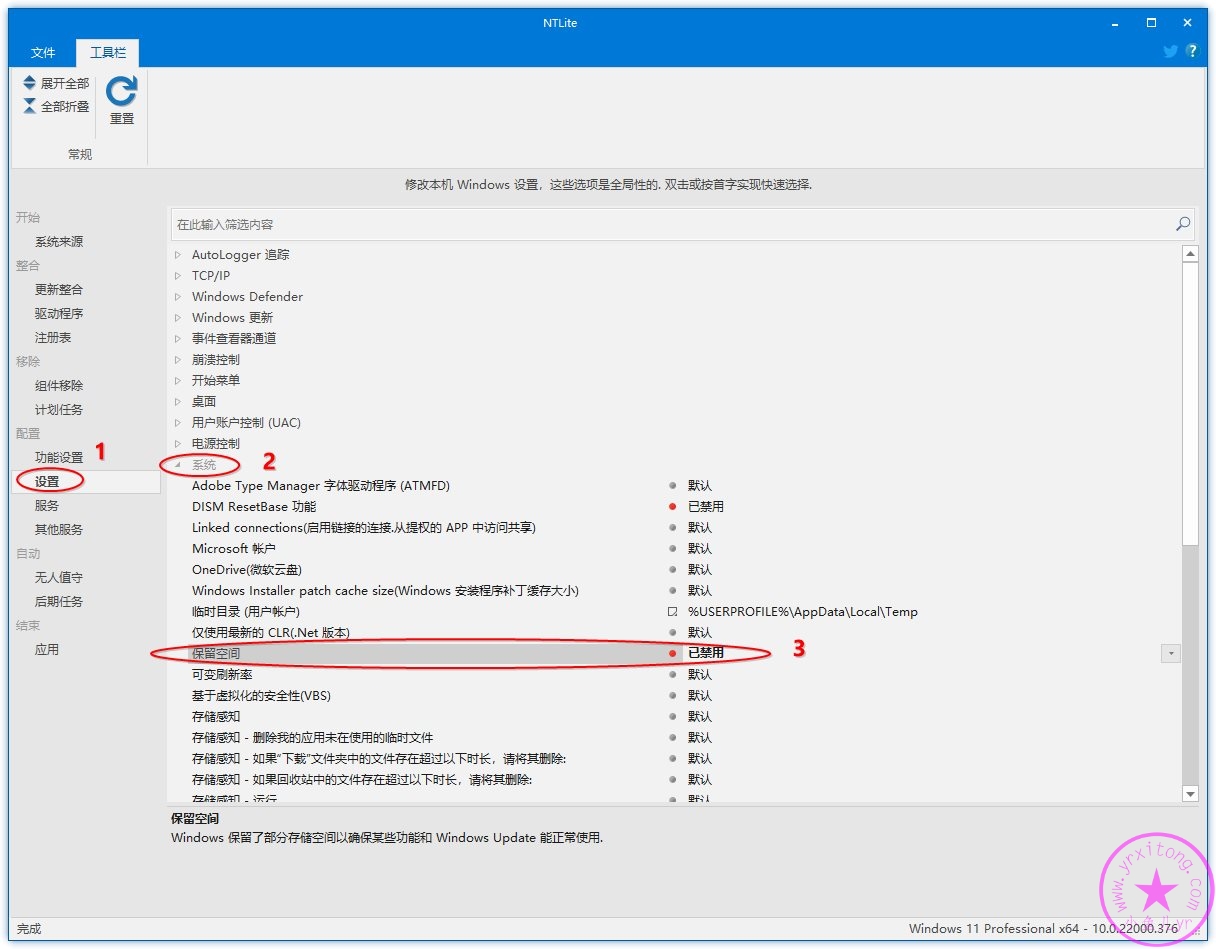The height and width of the screenshot is (949, 1216).
Task: Click the red status dot for 保留空间
Action: tap(673, 653)
